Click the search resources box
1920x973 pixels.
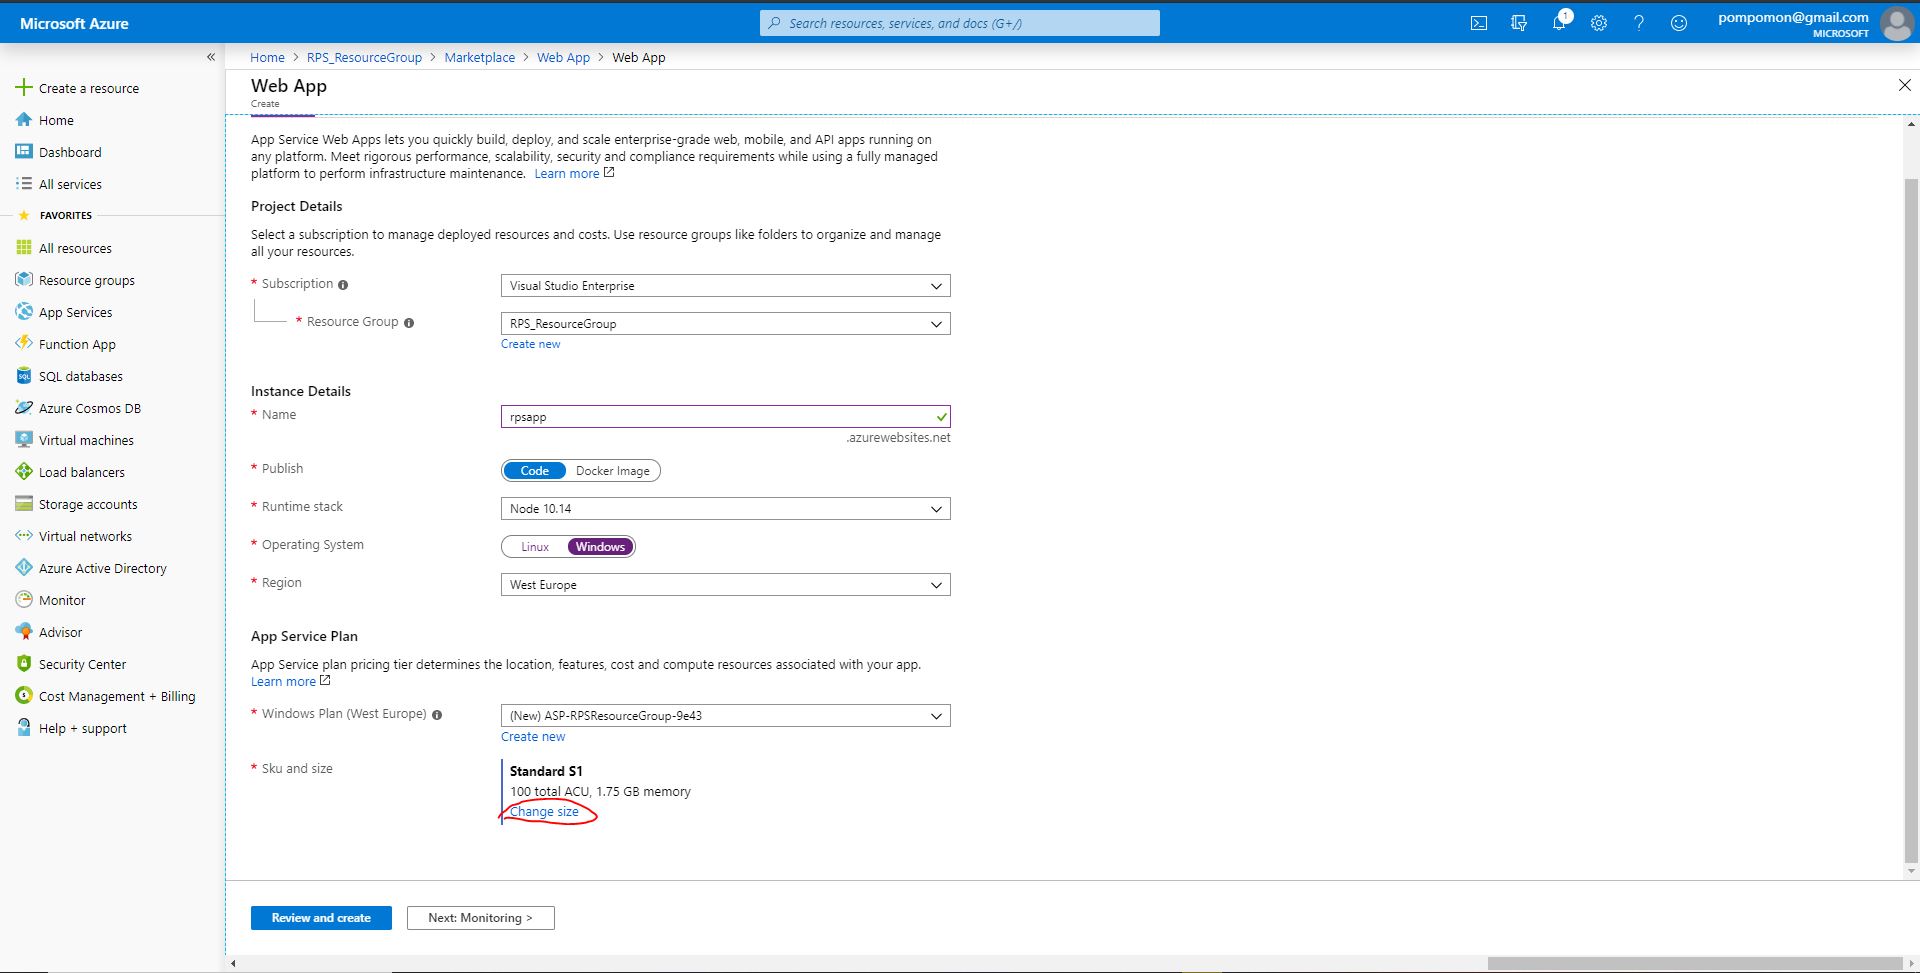tap(960, 23)
